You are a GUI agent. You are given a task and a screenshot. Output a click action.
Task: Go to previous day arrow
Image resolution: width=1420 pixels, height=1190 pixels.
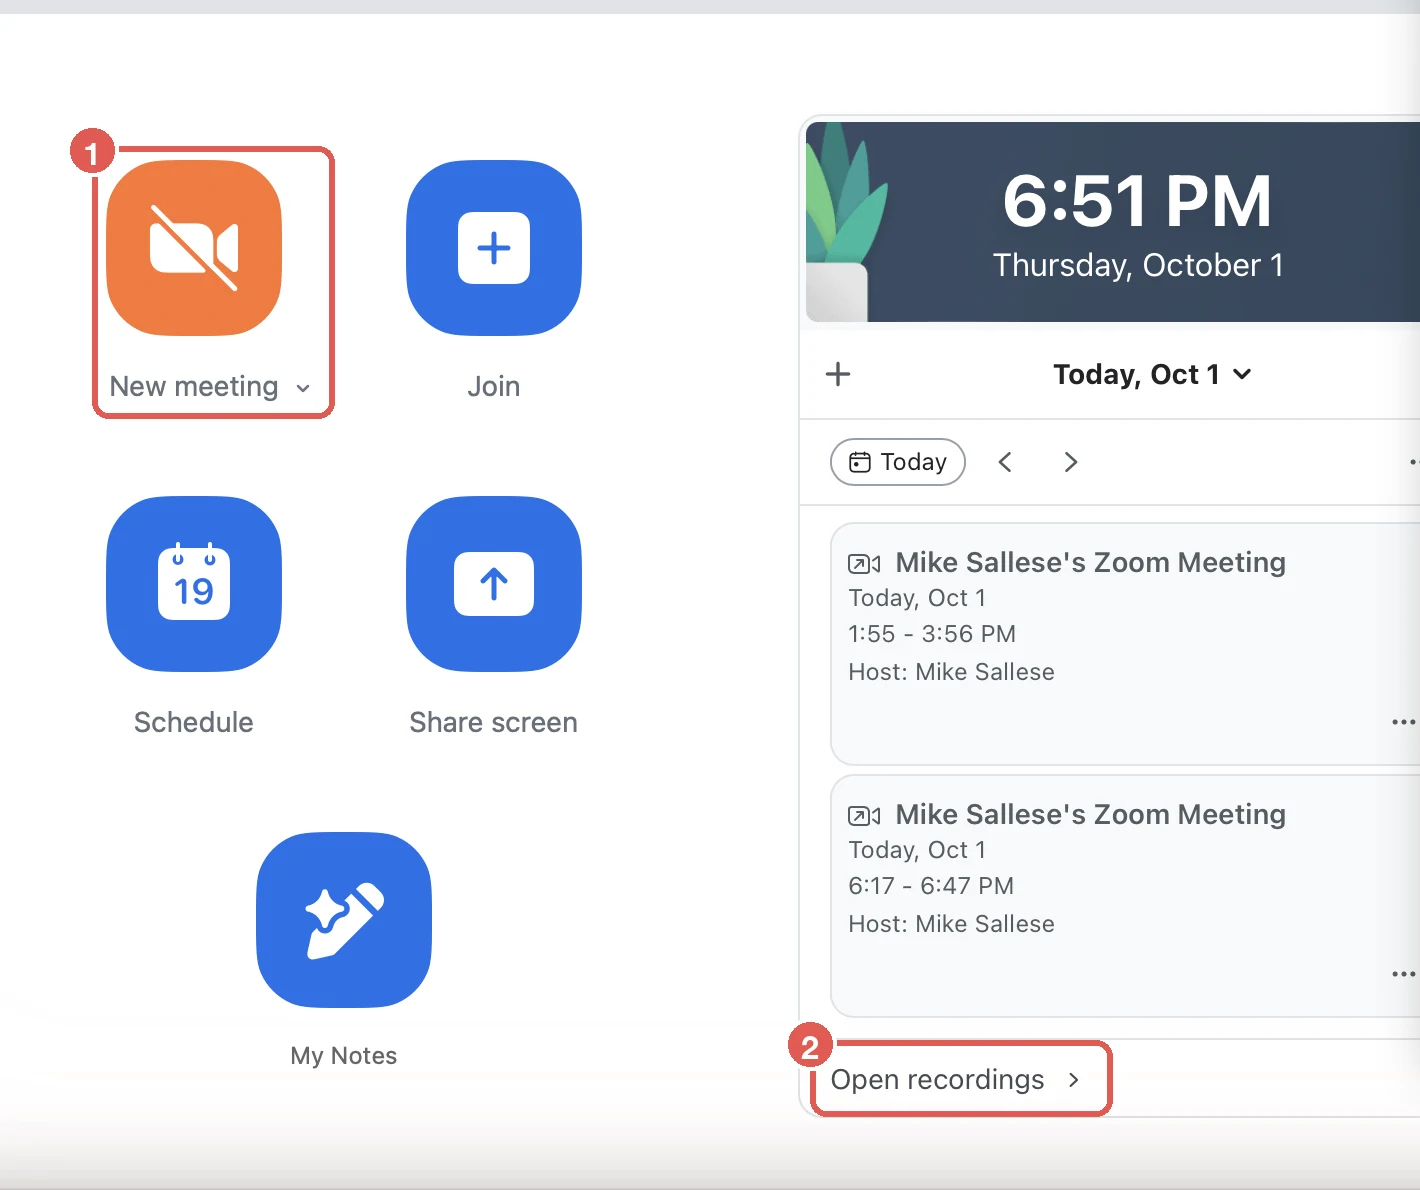click(1006, 462)
